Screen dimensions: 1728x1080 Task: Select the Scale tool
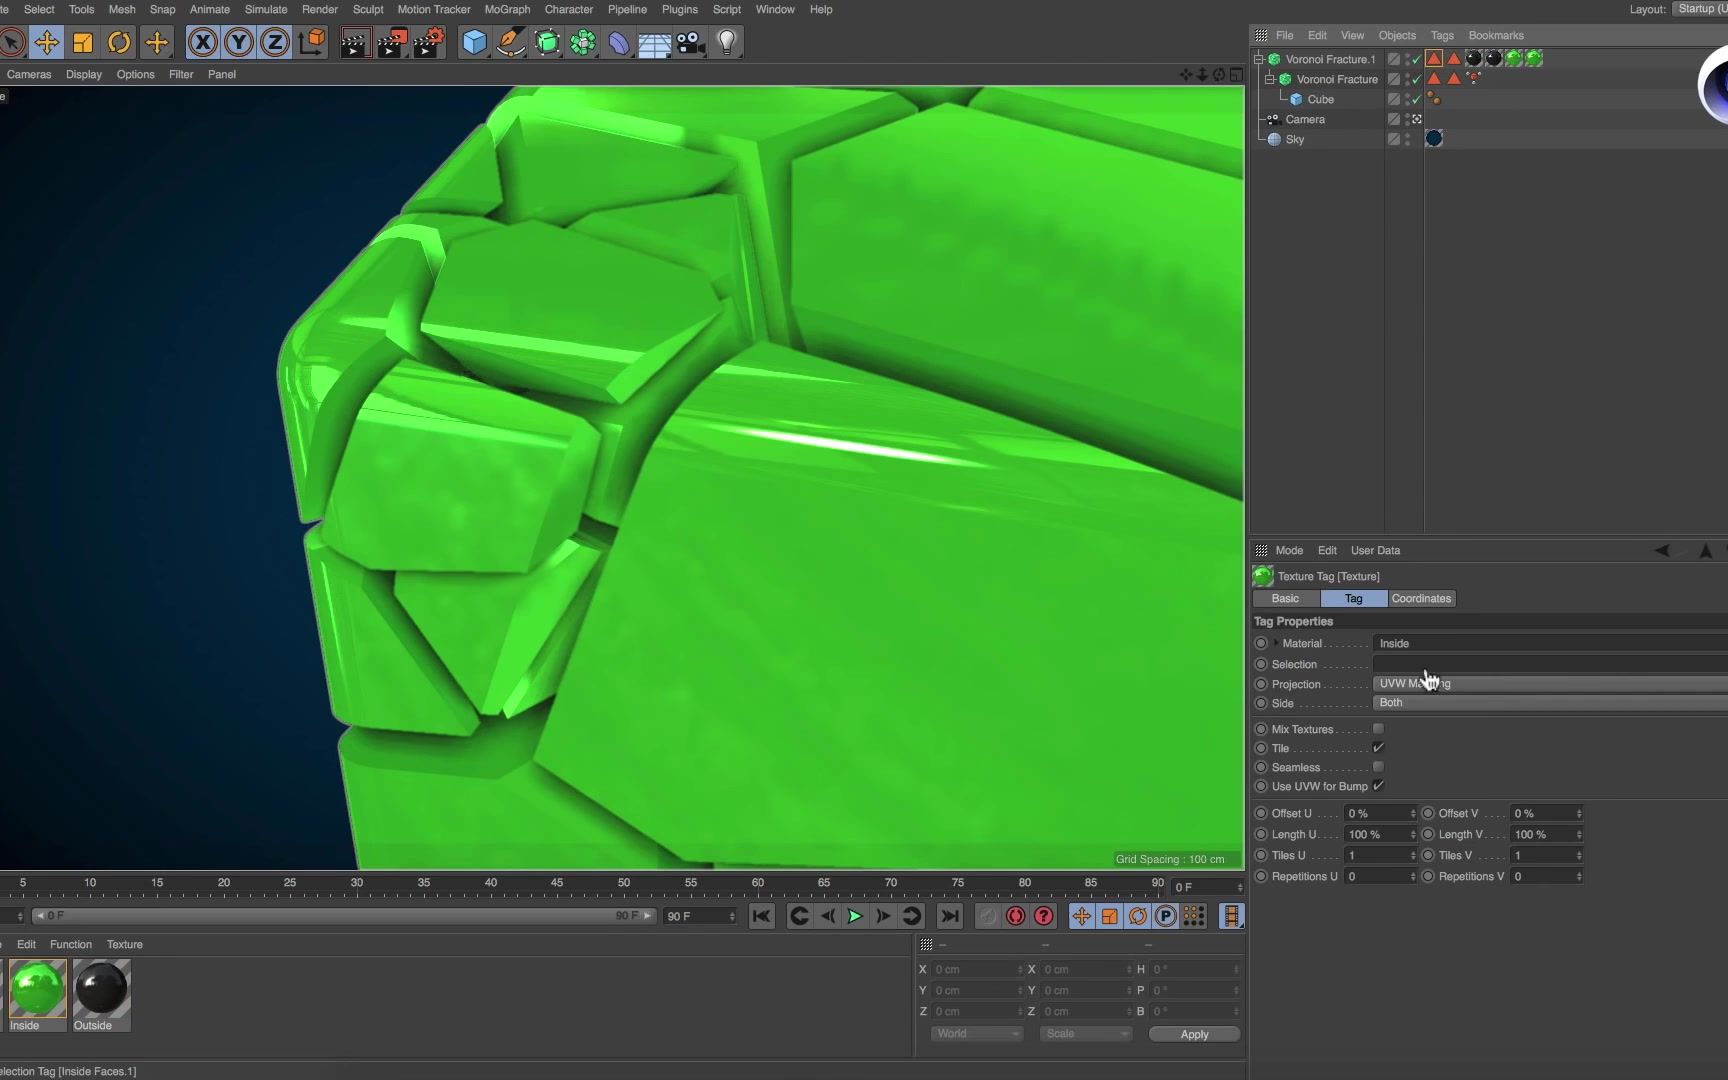(x=83, y=42)
